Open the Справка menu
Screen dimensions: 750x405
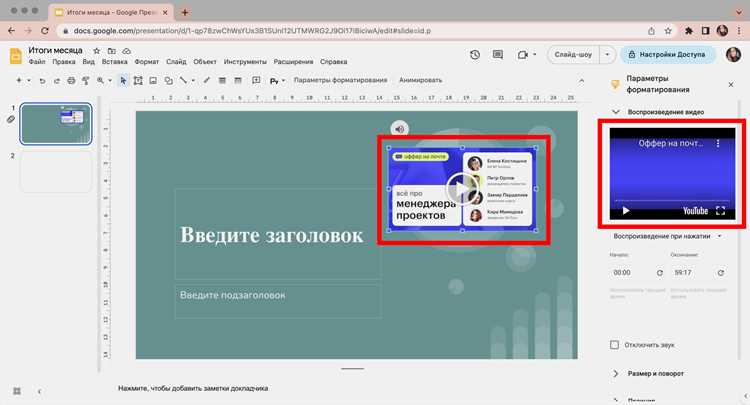point(333,62)
